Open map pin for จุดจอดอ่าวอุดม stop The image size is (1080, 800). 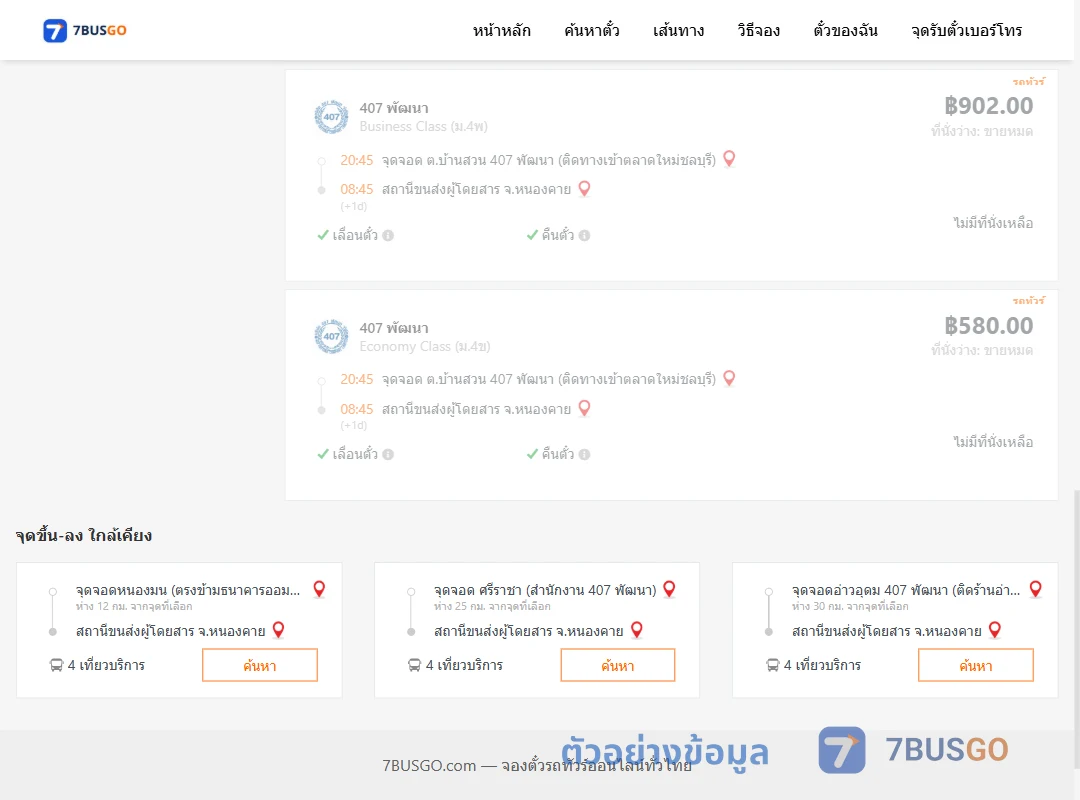pos(1035,589)
